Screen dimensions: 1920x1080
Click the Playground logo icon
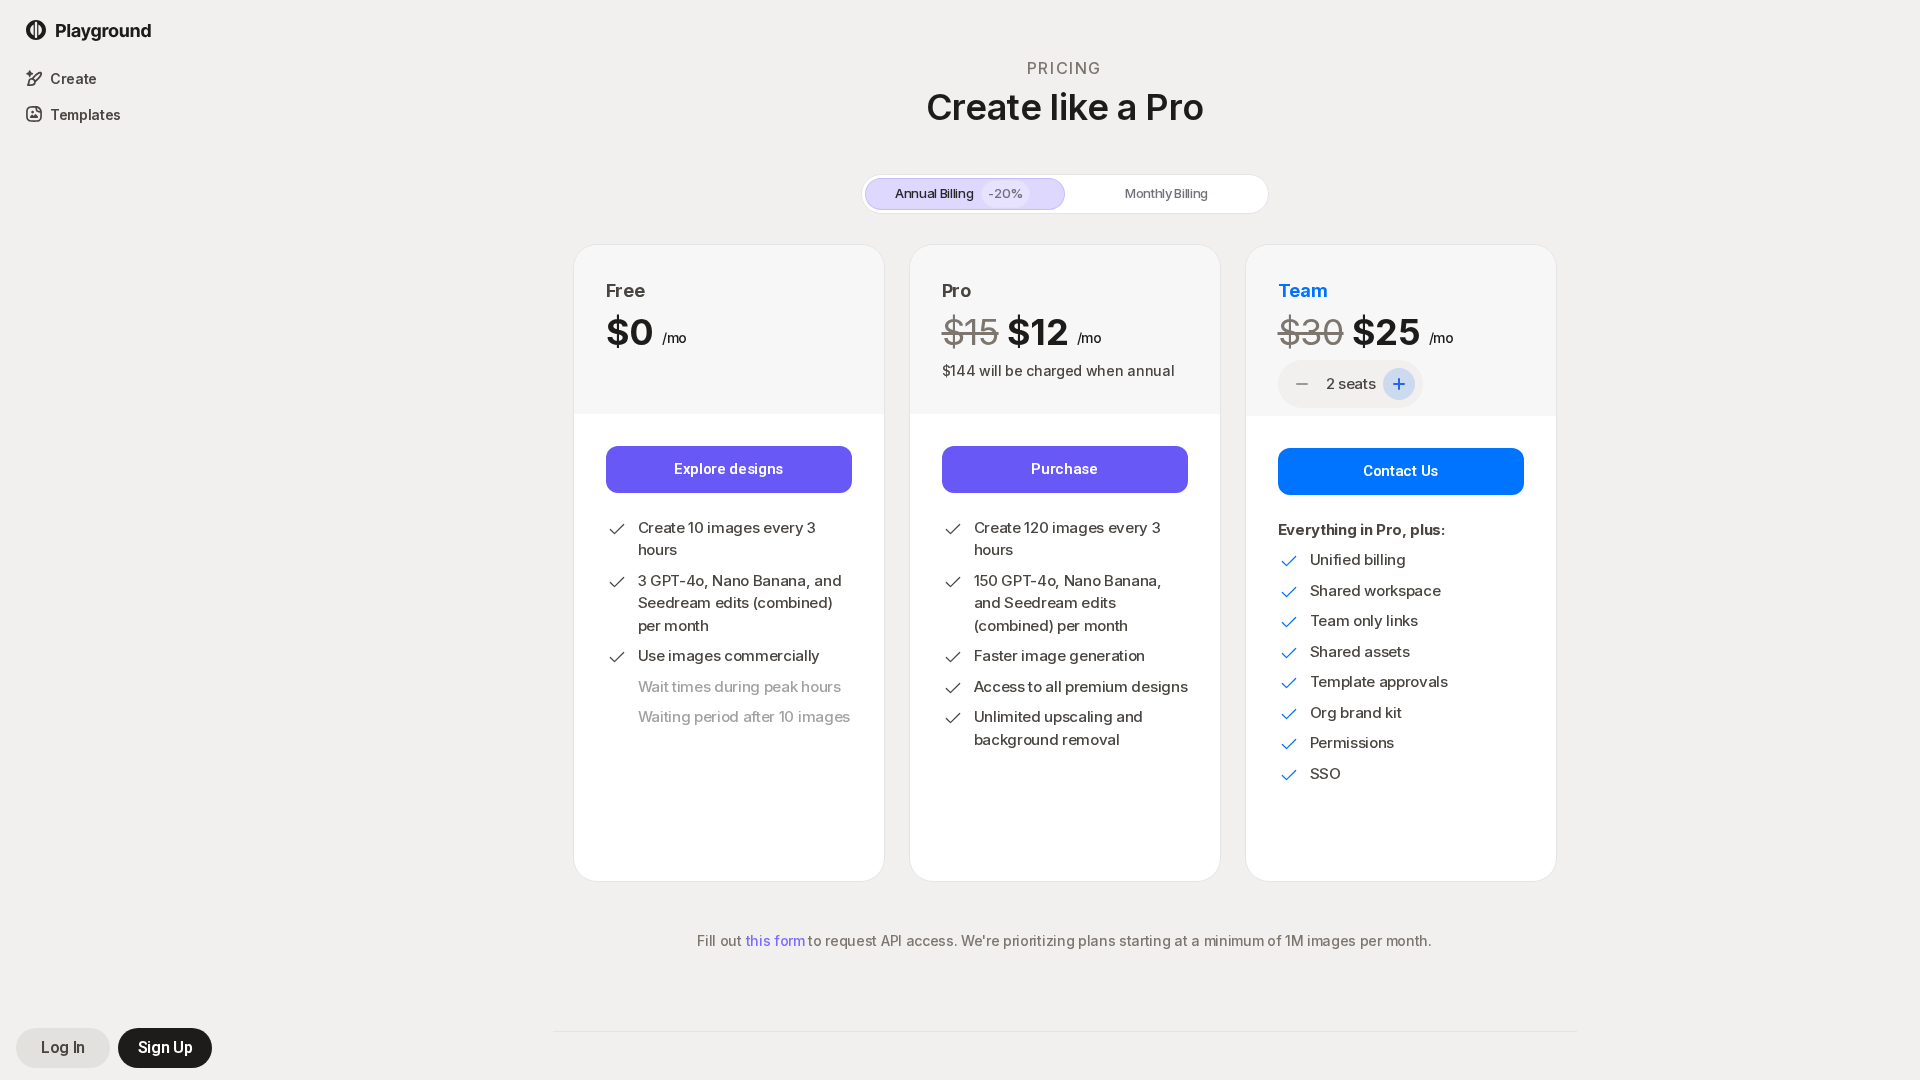36,30
